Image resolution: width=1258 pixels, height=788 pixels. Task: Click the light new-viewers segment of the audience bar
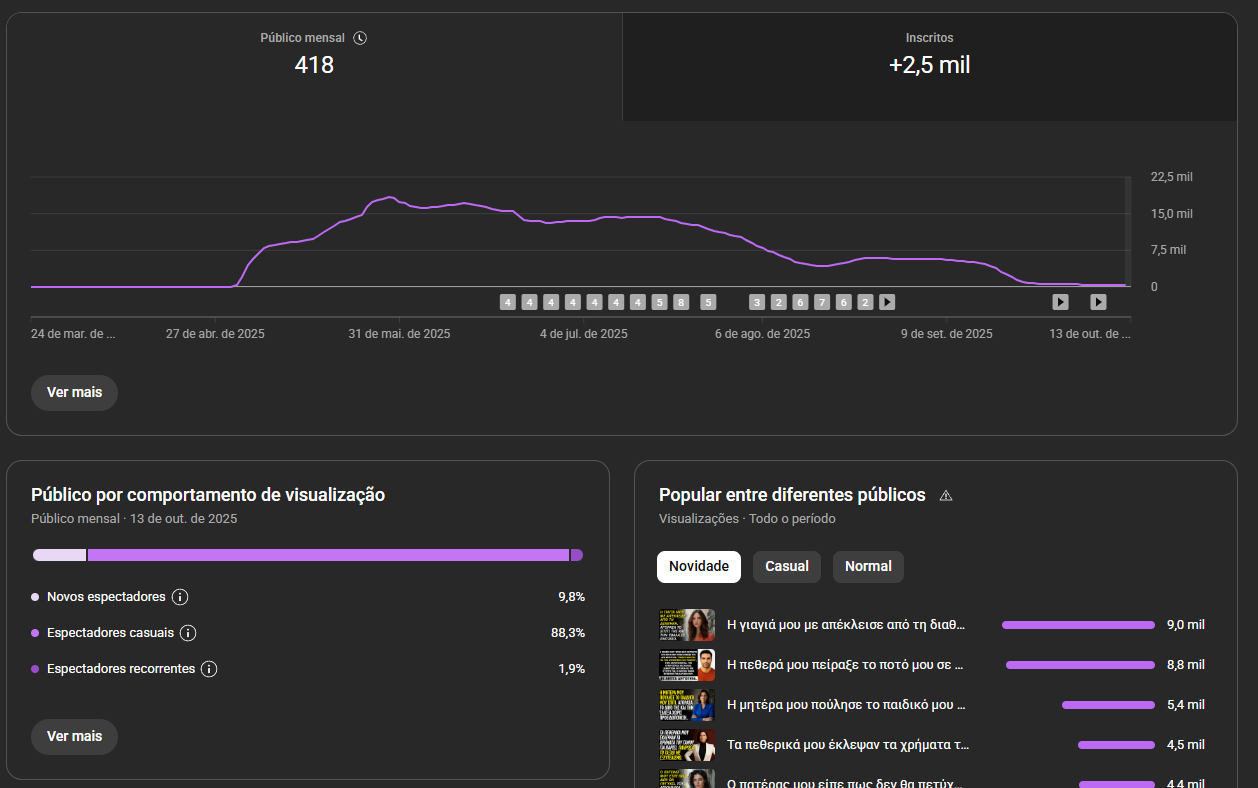(x=59, y=555)
